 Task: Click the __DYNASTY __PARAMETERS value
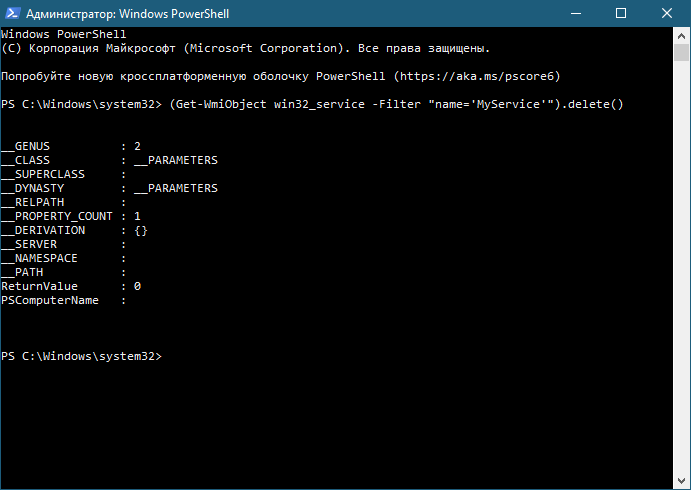pos(176,188)
